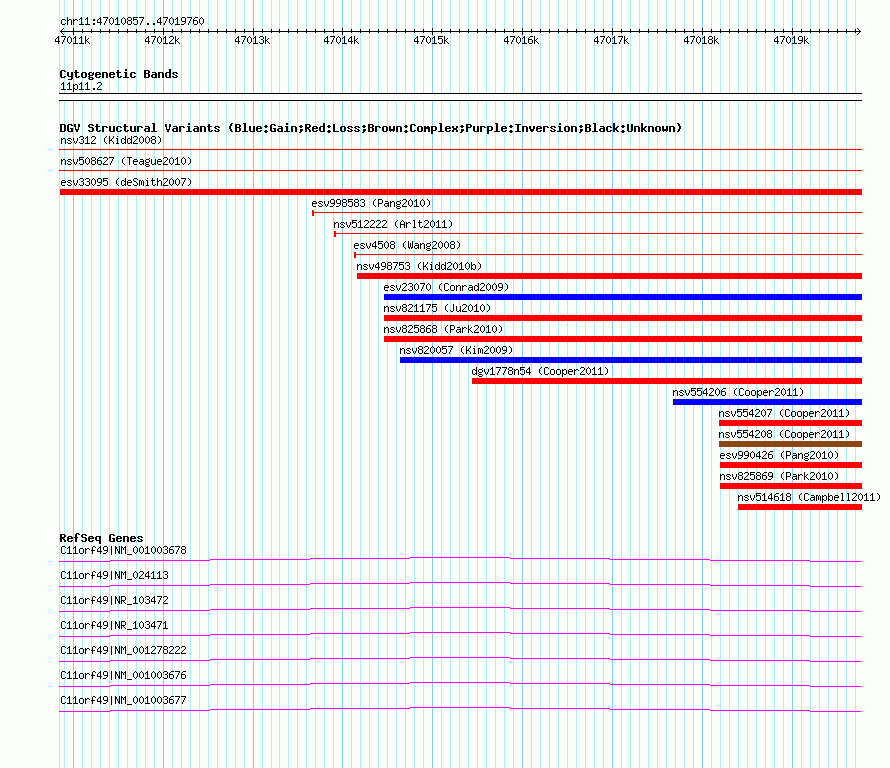Click the red nsv498753 loss bar
This screenshot has width=890, height=768.
coord(609,276)
